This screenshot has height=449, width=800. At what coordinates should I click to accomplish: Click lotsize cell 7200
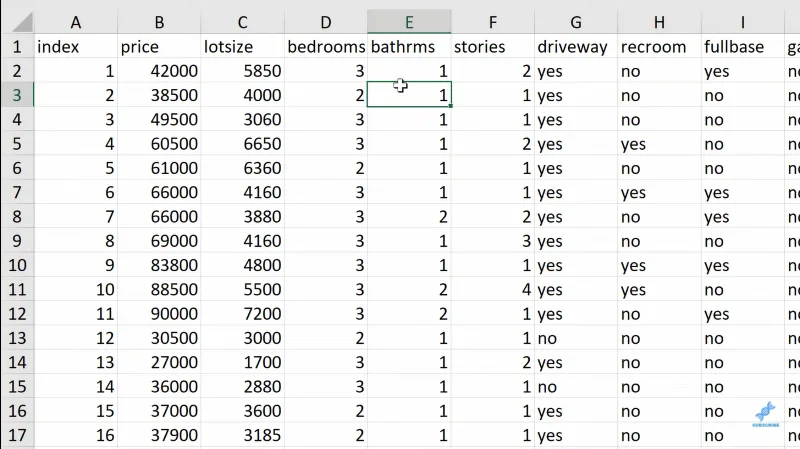[242, 313]
